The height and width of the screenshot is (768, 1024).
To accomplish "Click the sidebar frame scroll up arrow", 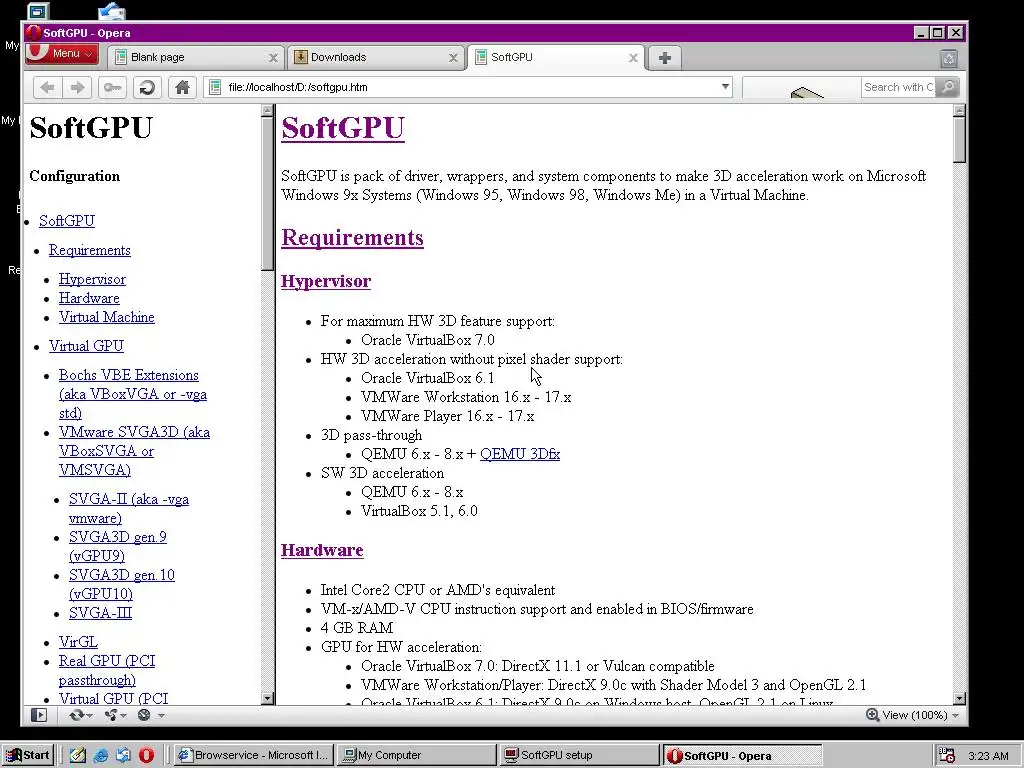I will pyautogui.click(x=267, y=111).
